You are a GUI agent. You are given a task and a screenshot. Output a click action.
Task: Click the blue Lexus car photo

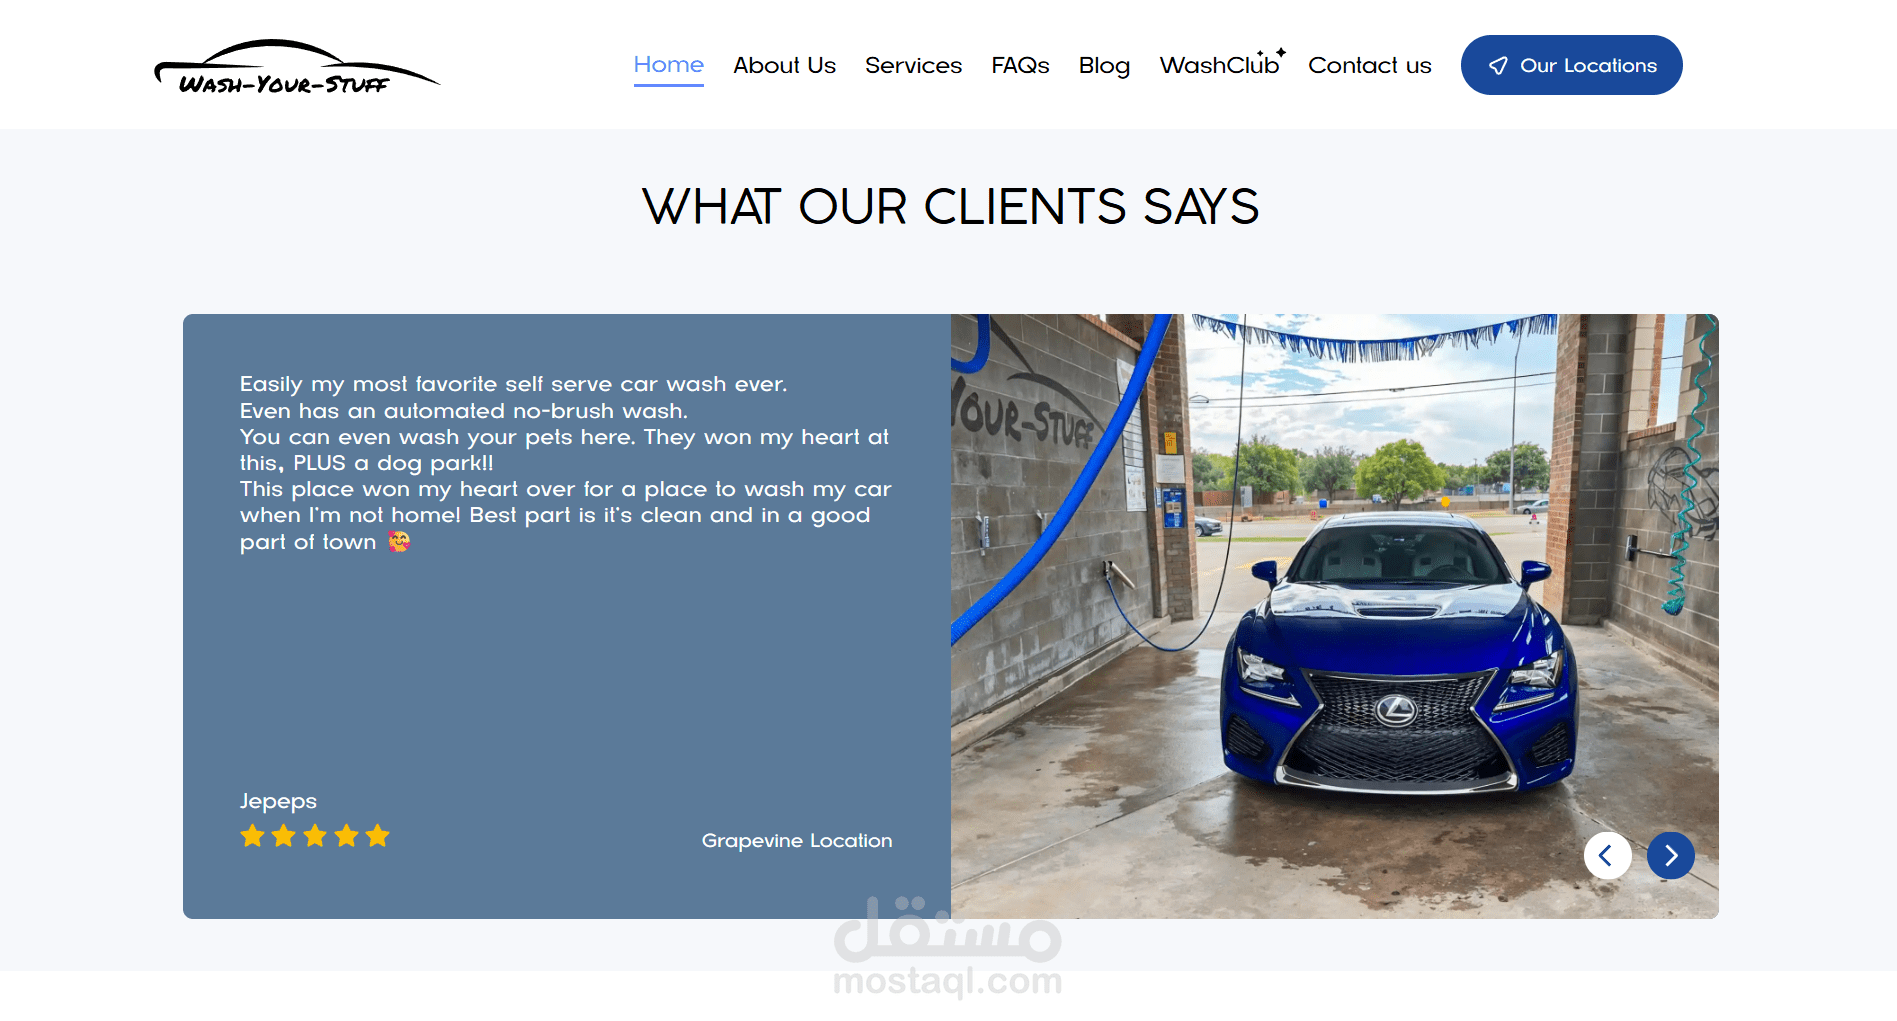[x=1335, y=616]
